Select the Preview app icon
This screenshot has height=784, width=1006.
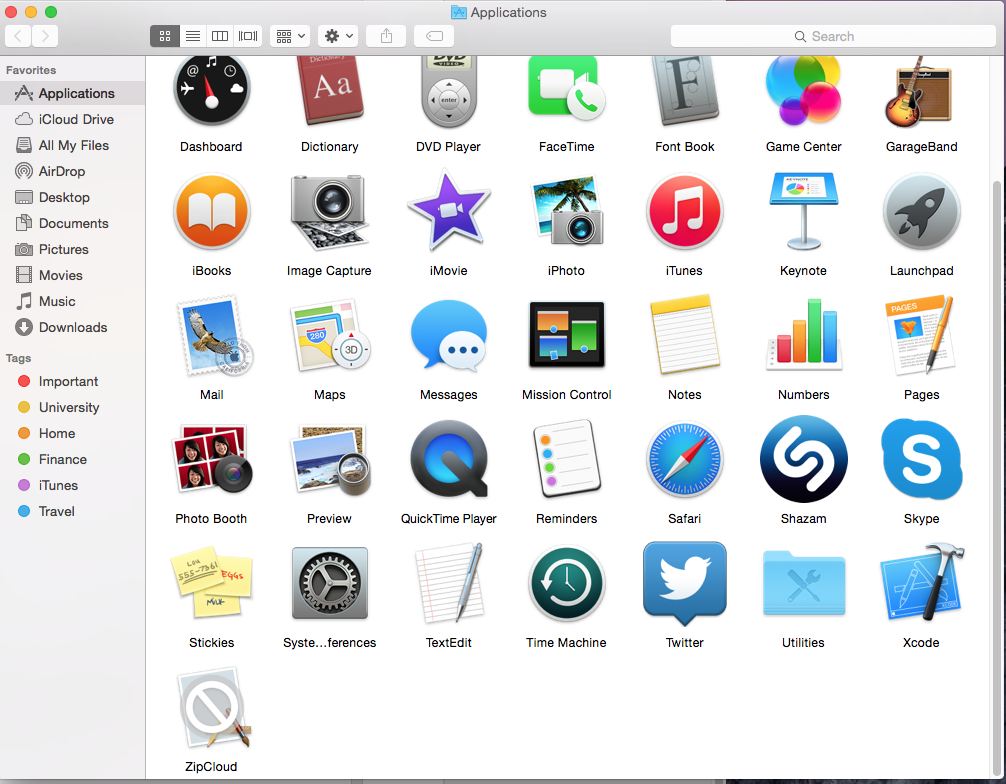pyautogui.click(x=330, y=459)
